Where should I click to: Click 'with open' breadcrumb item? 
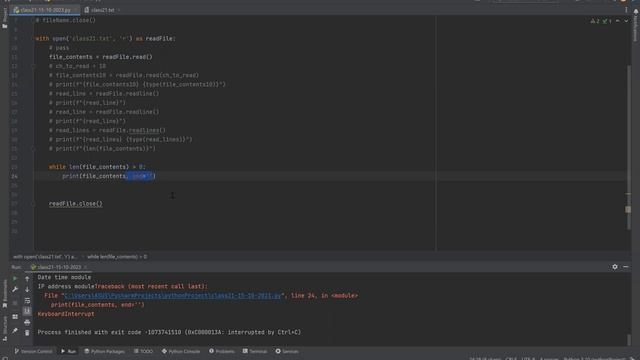click(44, 257)
